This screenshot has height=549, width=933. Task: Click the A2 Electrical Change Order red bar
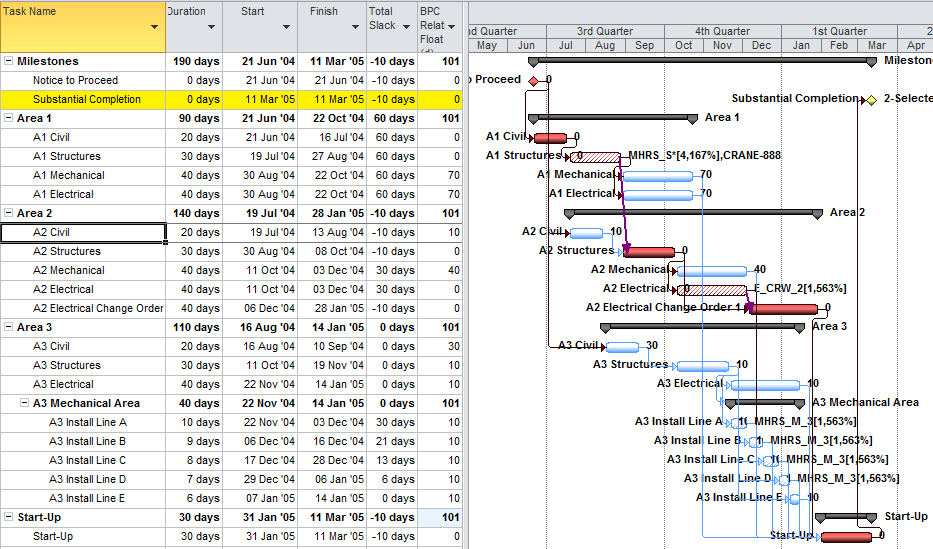(783, 309)
